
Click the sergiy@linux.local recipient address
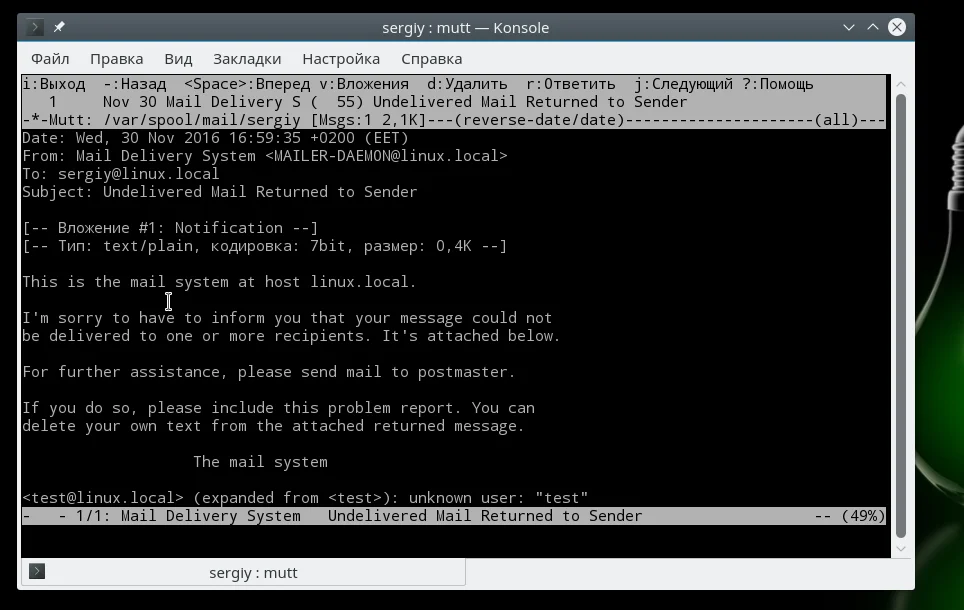(138, 174)
